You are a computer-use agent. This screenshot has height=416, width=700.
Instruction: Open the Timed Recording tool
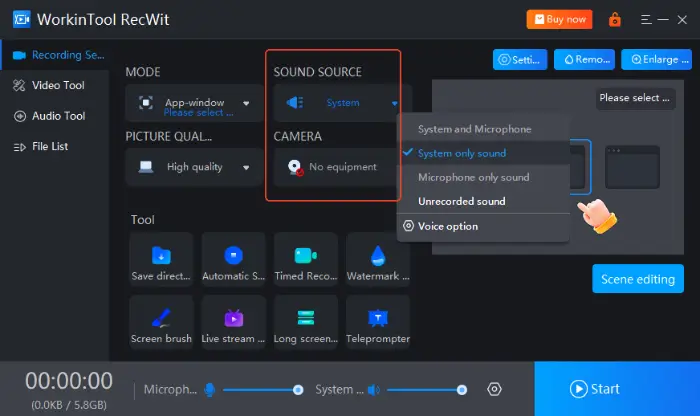point(306,259)
